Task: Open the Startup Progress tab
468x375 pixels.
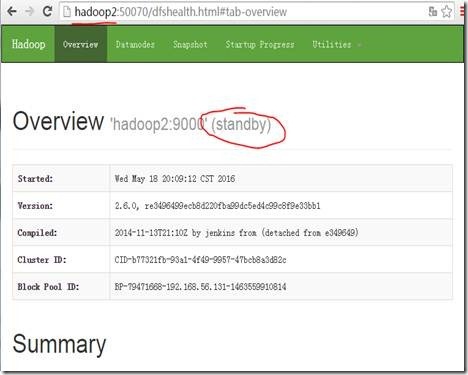Action: (260, 44)
